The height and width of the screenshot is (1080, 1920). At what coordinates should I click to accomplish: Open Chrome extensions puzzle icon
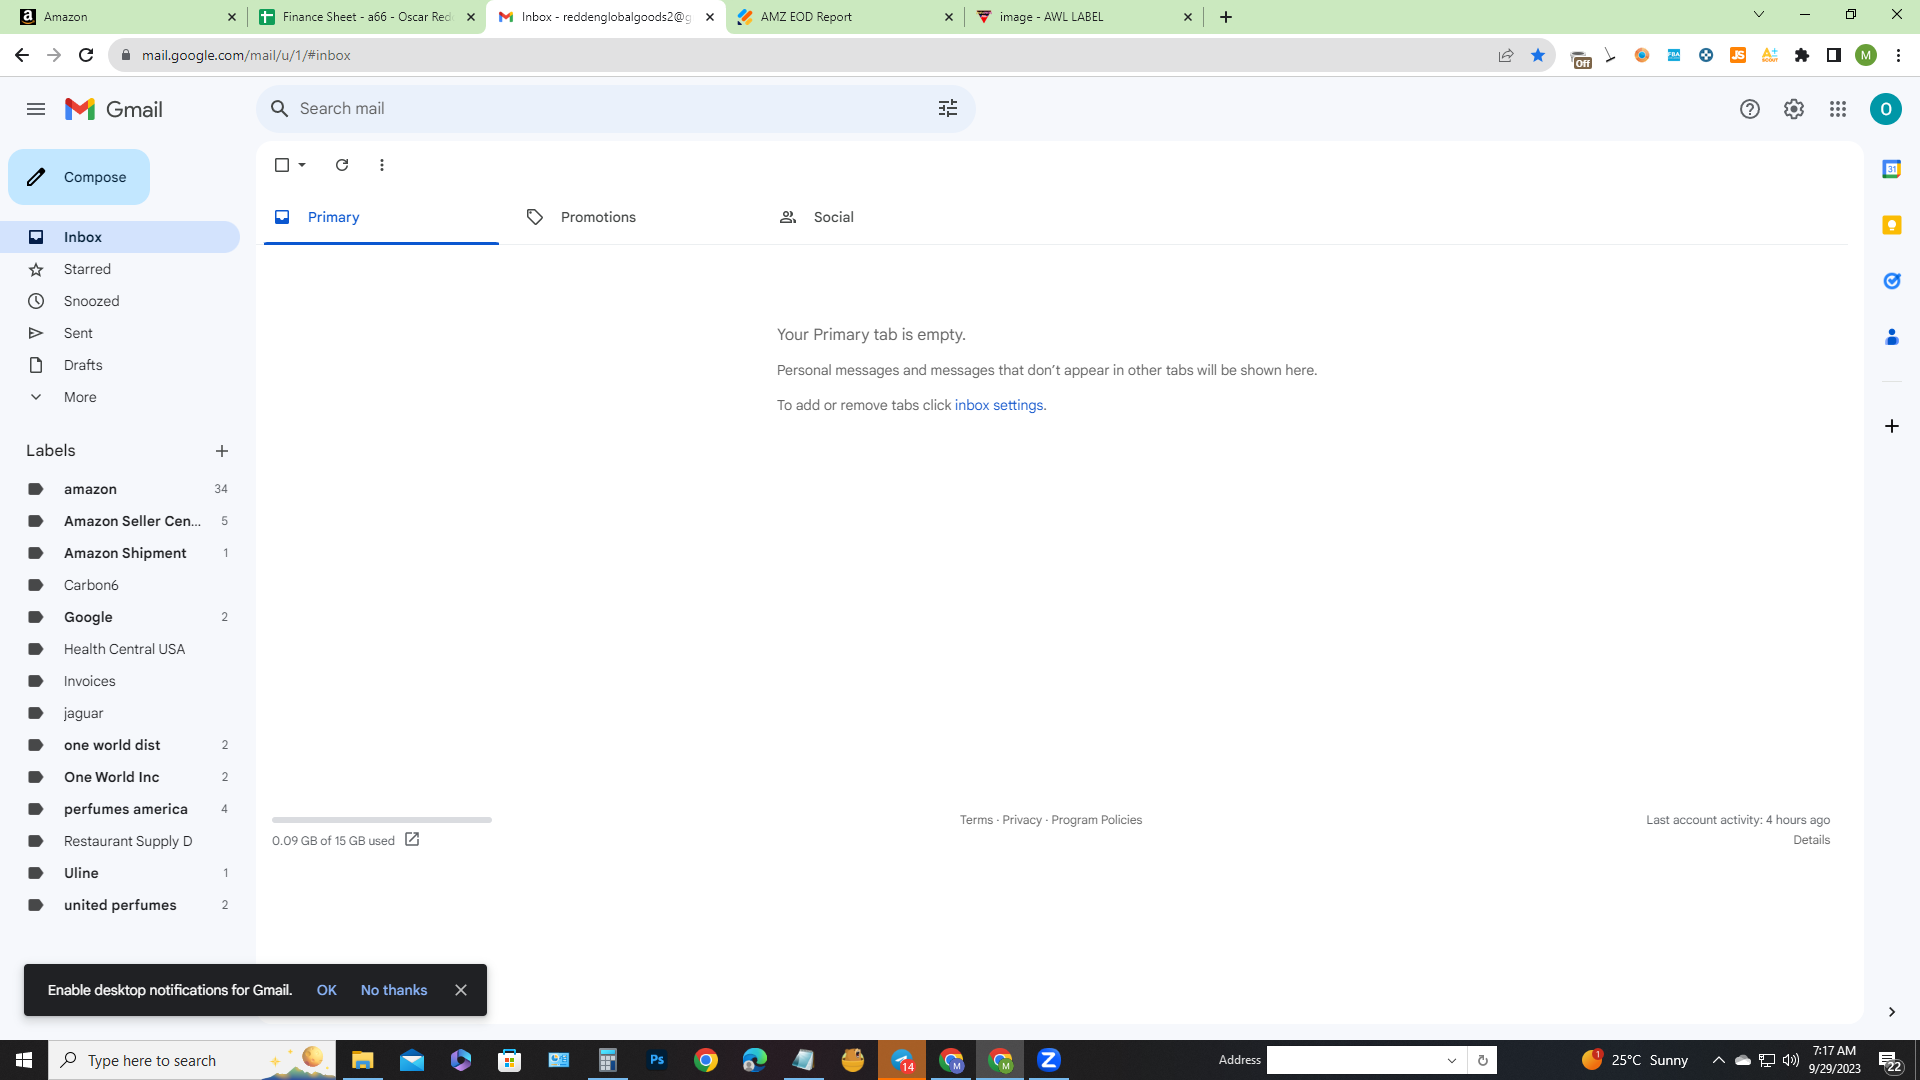(1802, 55)
